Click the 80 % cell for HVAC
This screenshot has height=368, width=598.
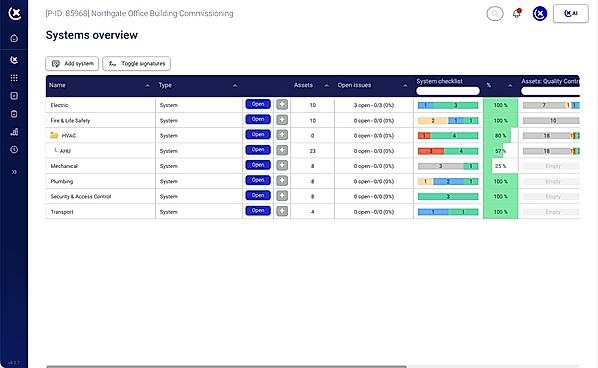(x=500, y=136)
